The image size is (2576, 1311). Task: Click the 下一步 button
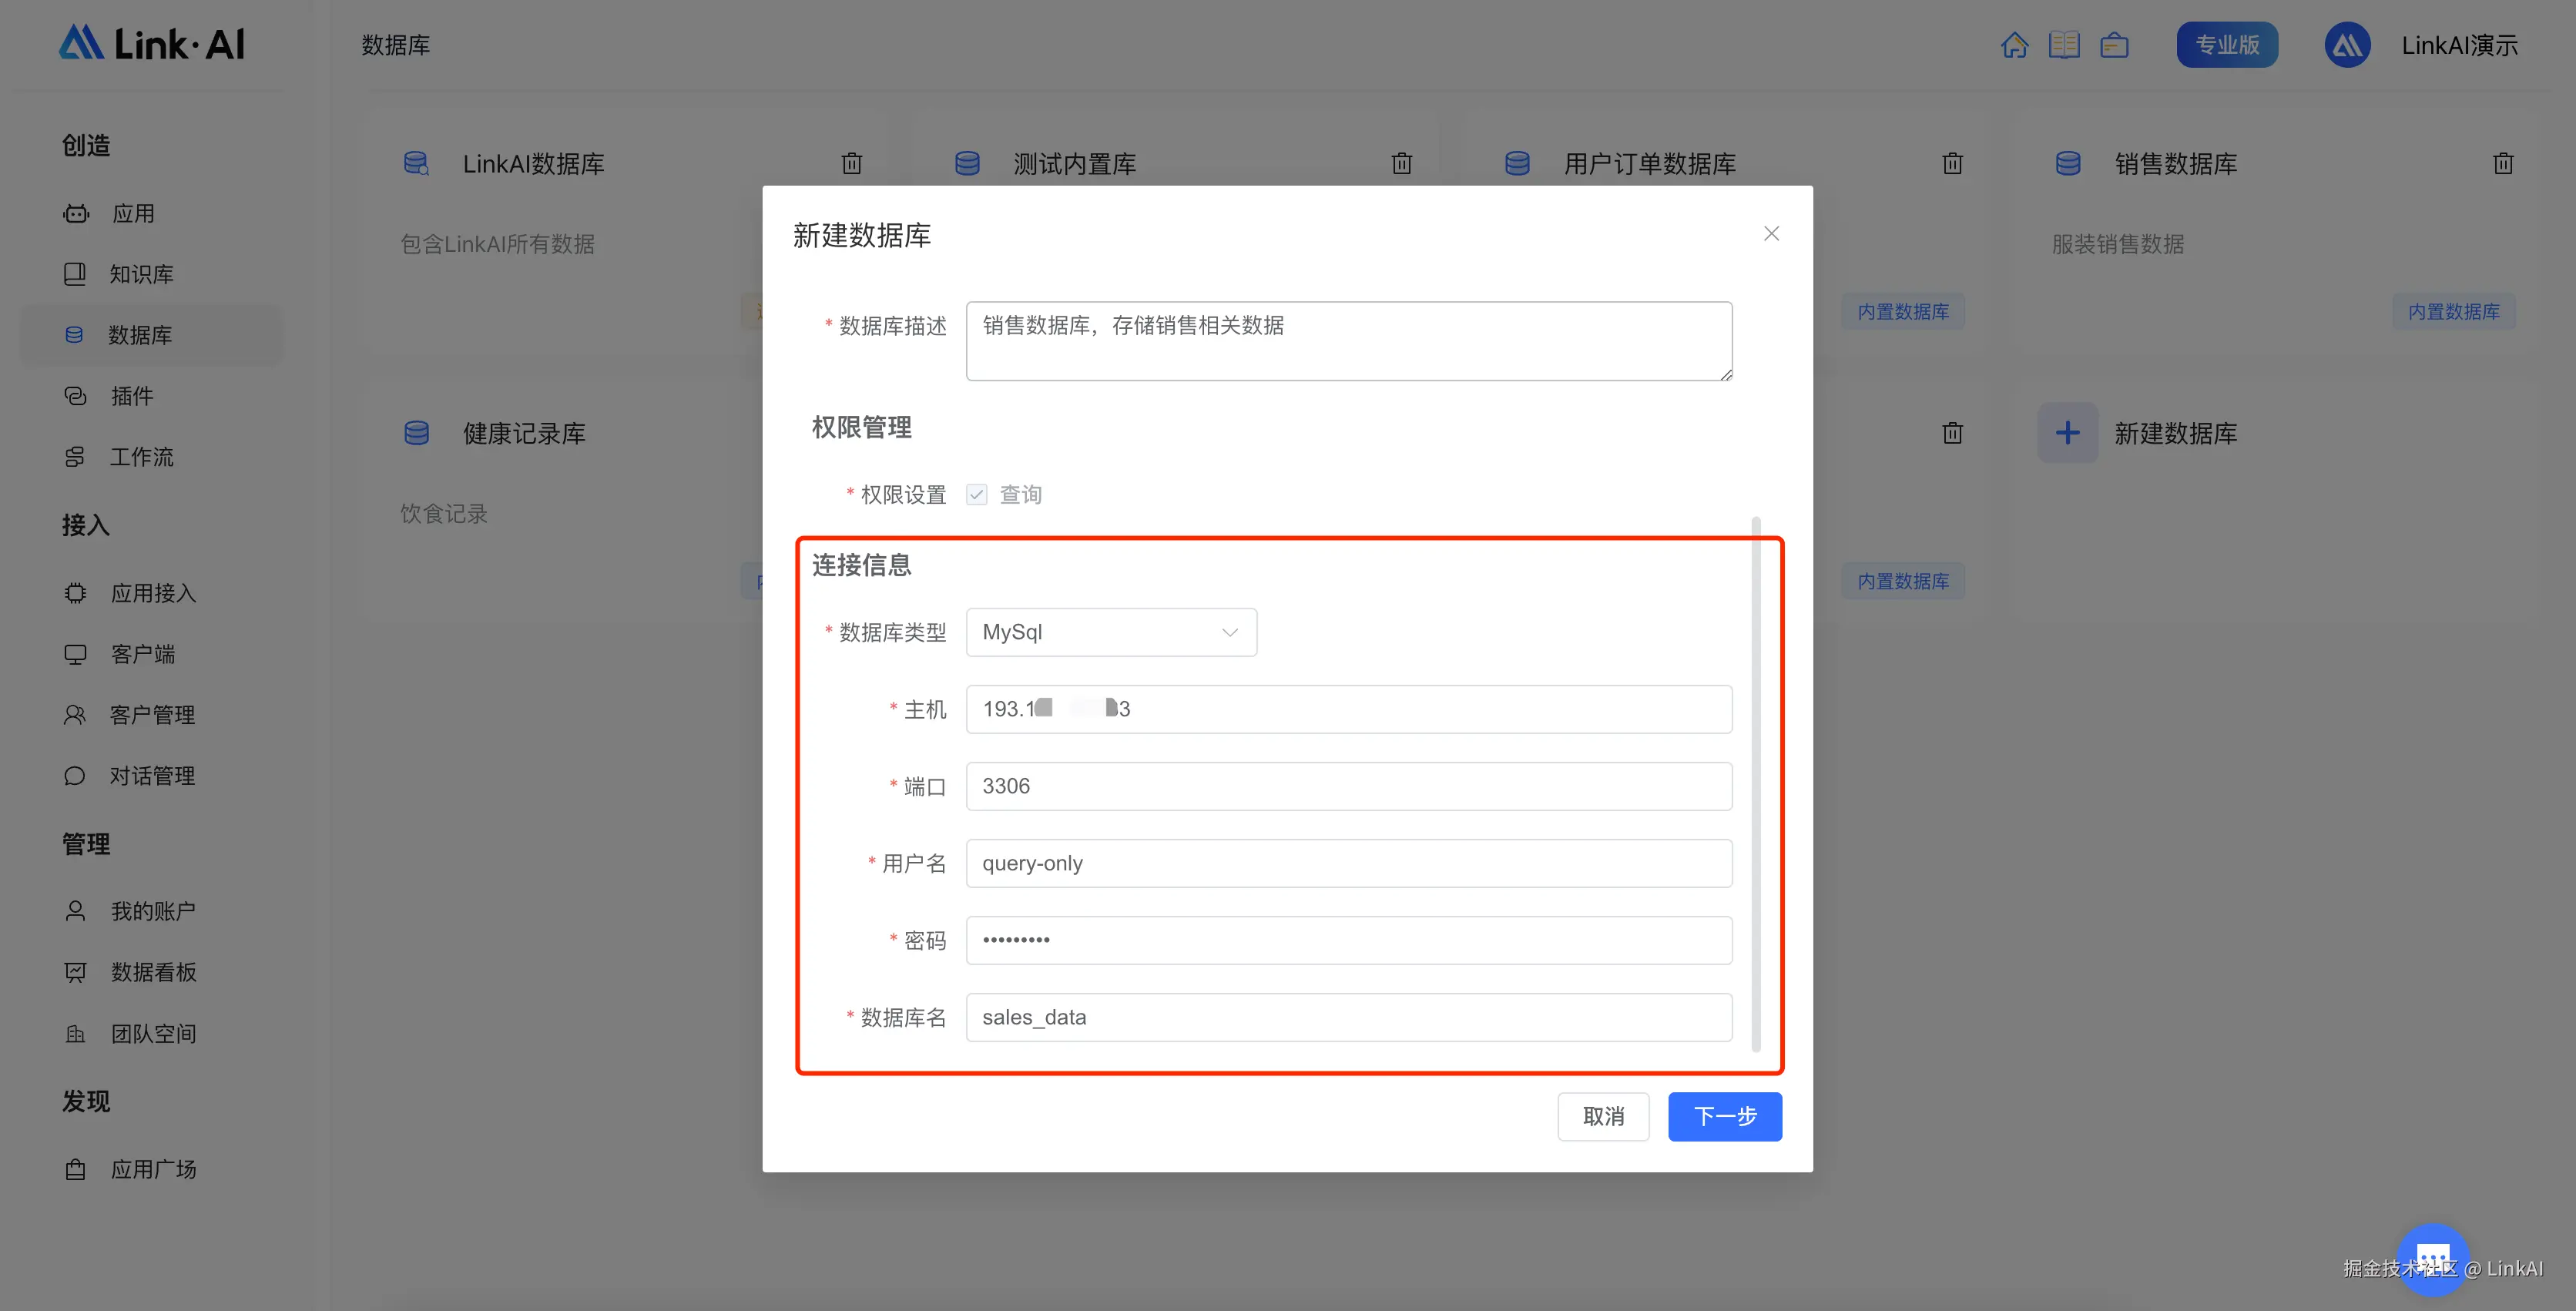coord(1724,1116)
